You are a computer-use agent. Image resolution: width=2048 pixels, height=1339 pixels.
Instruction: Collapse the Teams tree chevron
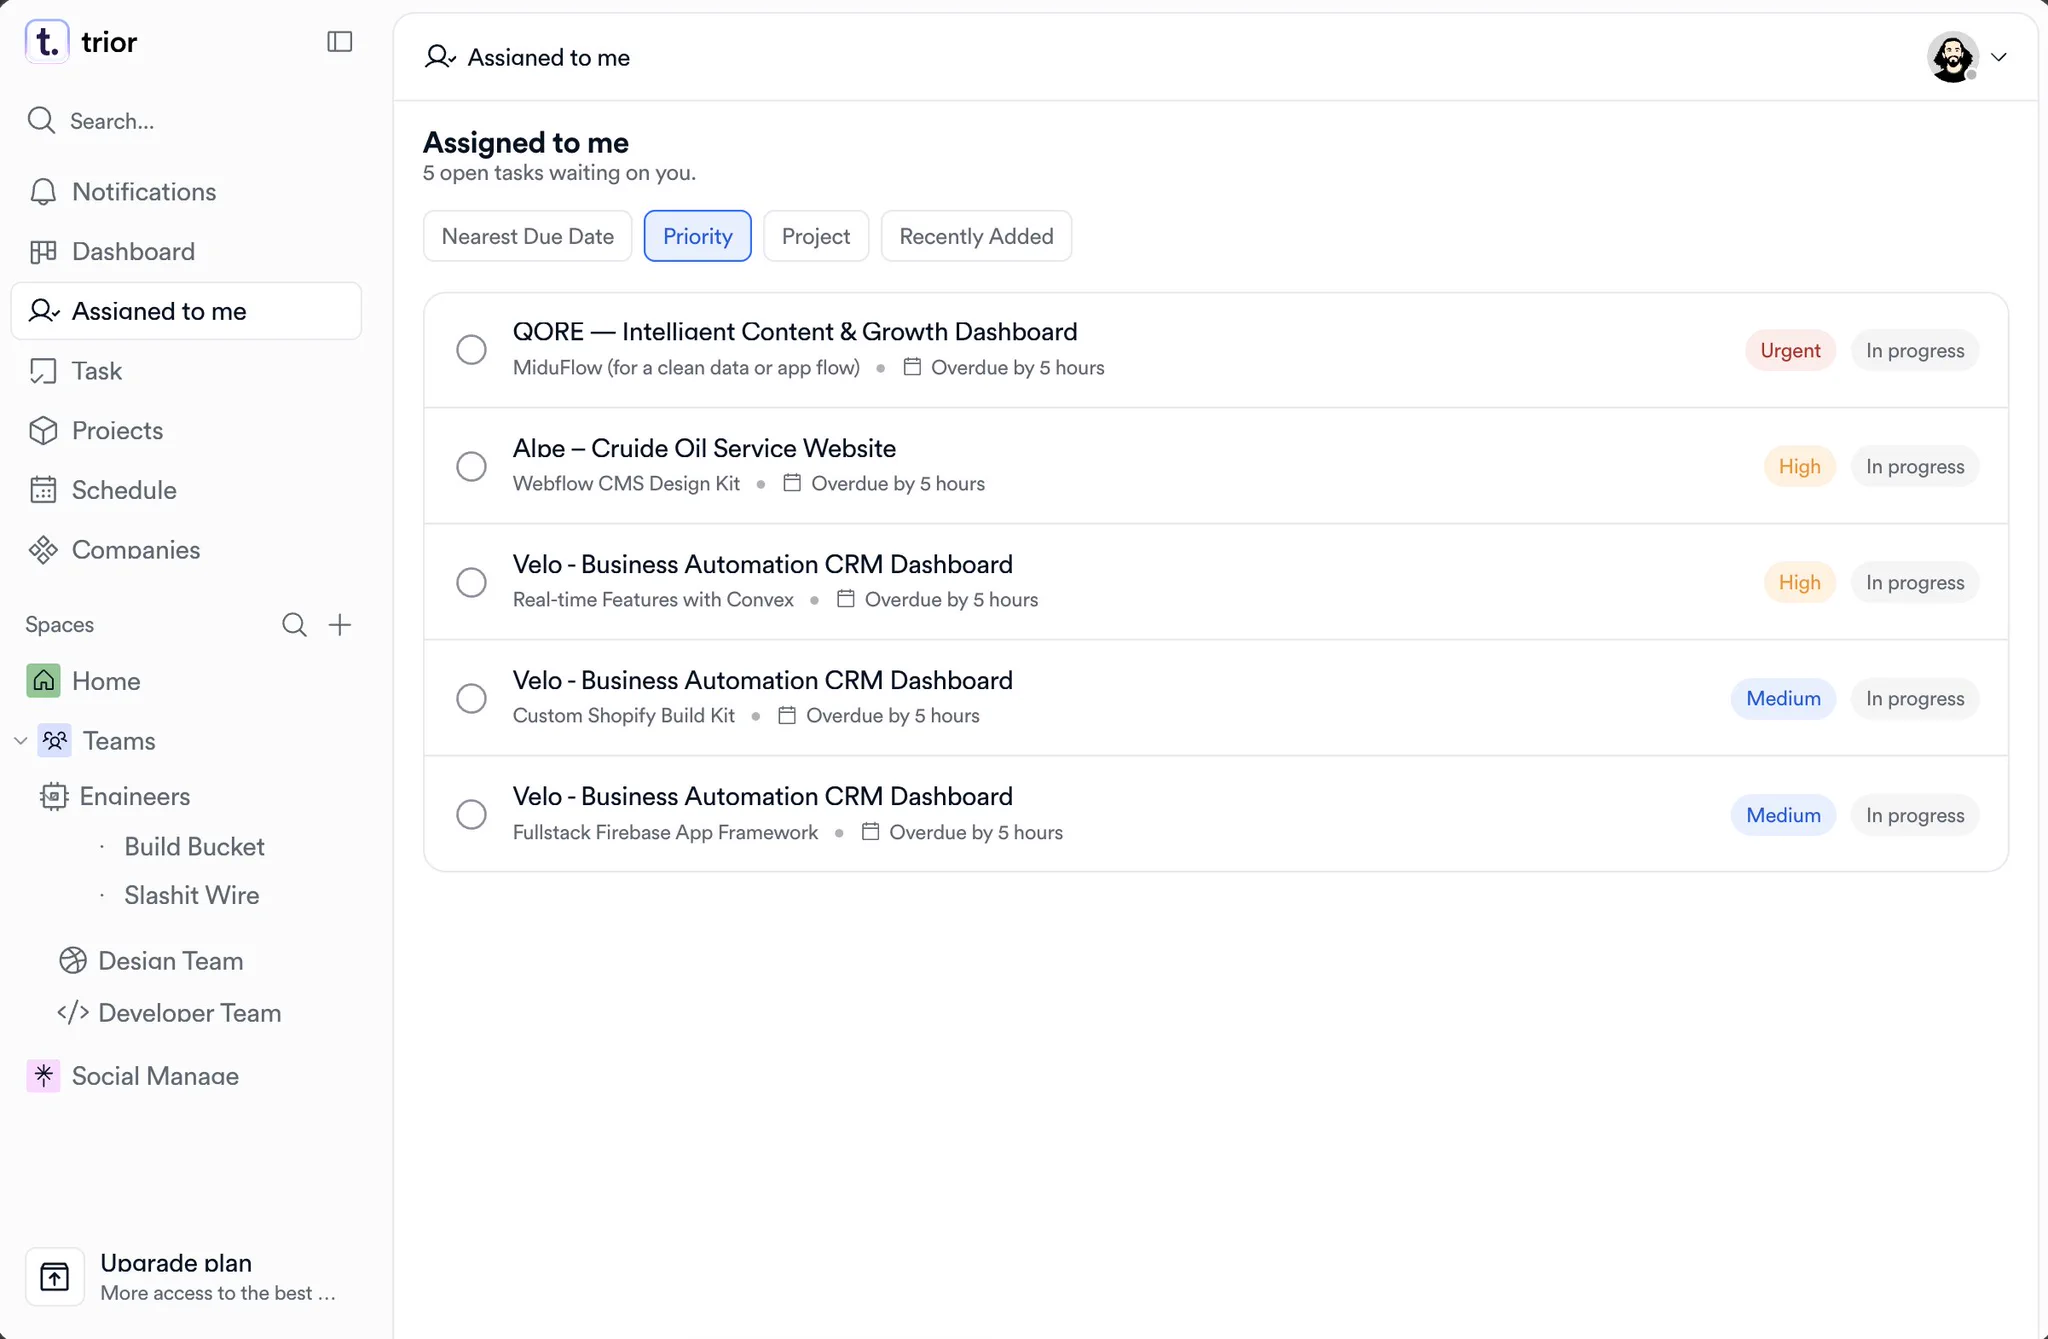(x=20, y=741)
